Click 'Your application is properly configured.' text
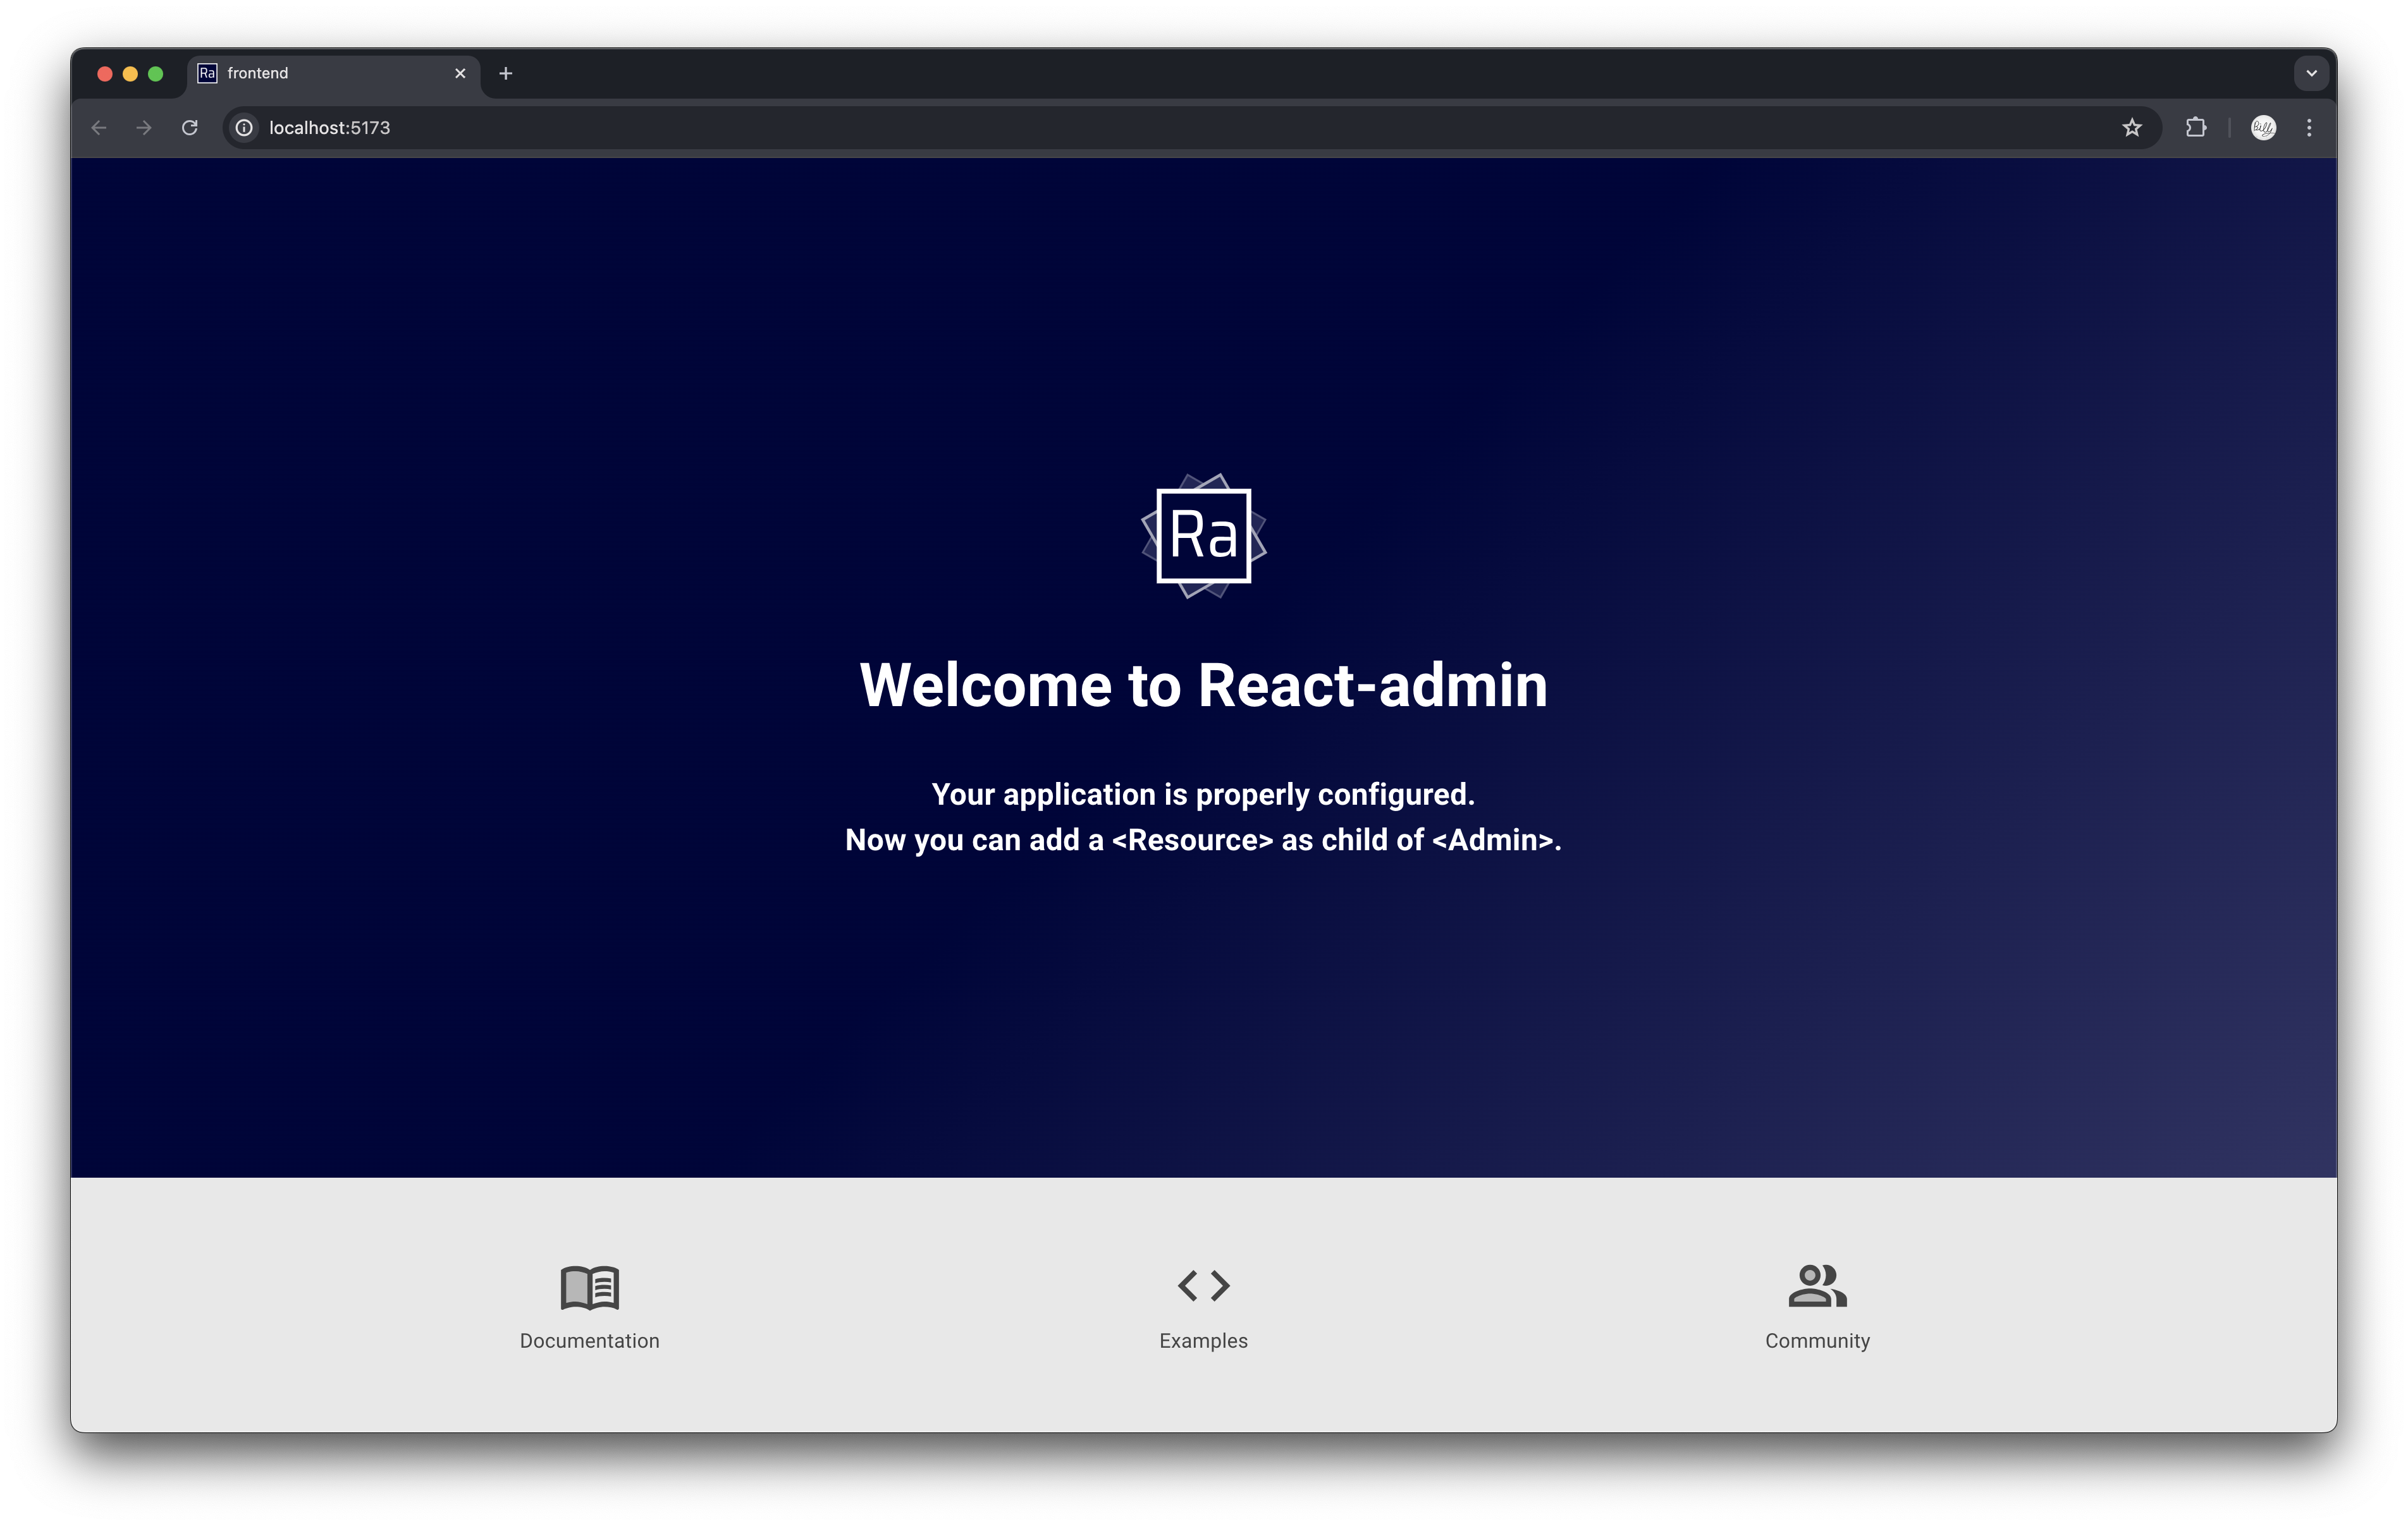This screenshot has height=1526, width=2408. coord(1203,794)
